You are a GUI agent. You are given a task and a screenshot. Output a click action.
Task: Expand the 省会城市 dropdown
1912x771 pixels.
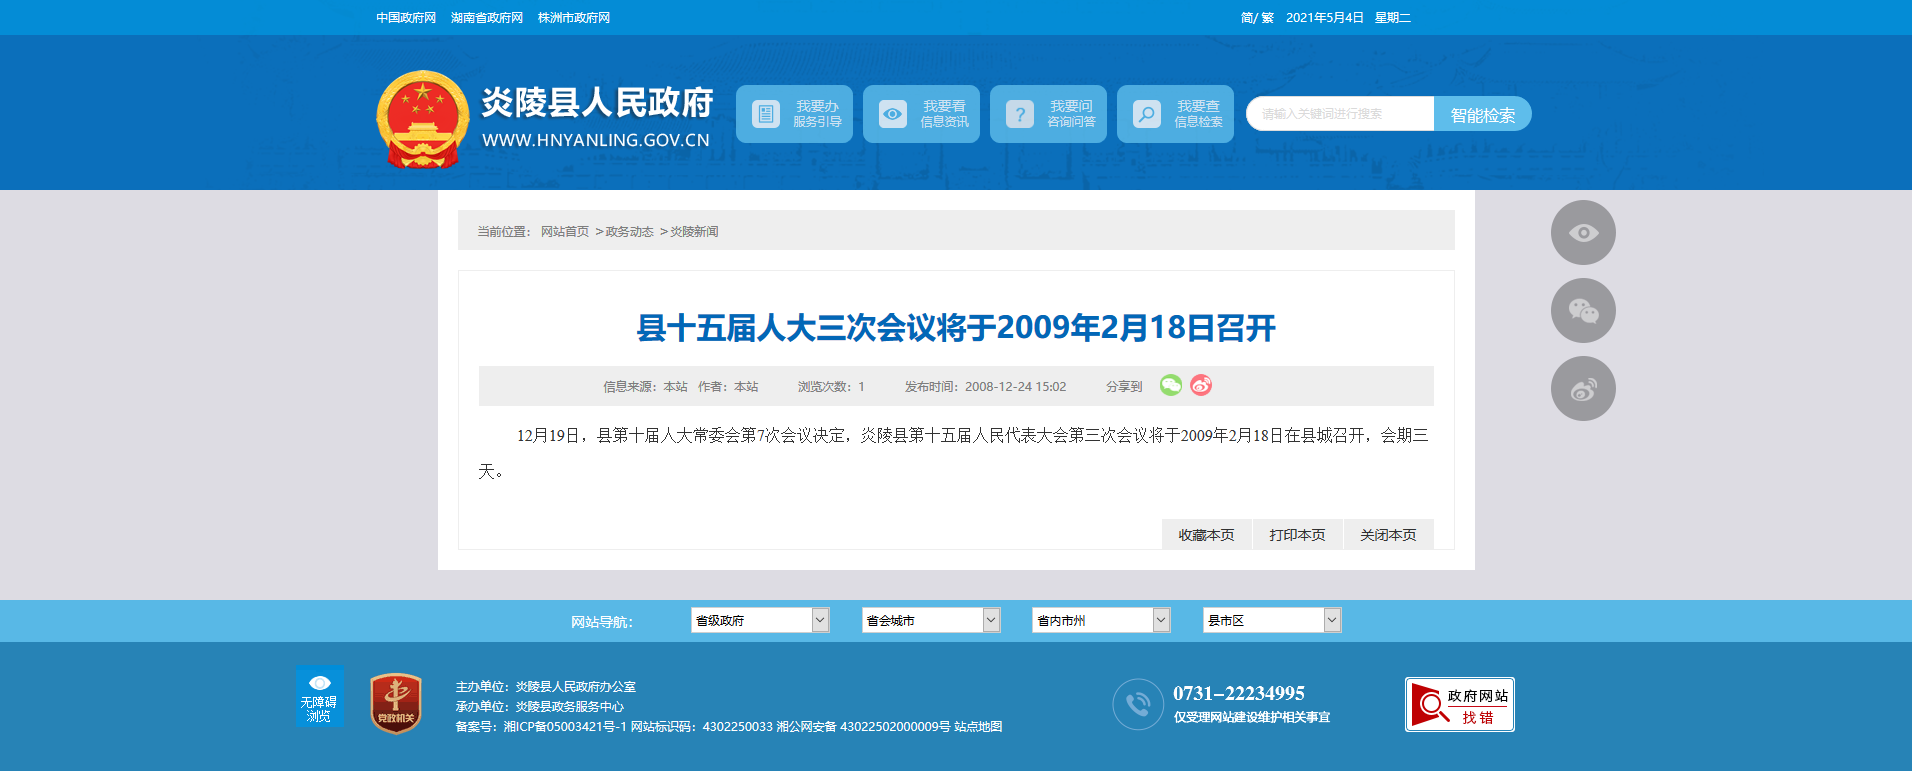tap(931, 620)
